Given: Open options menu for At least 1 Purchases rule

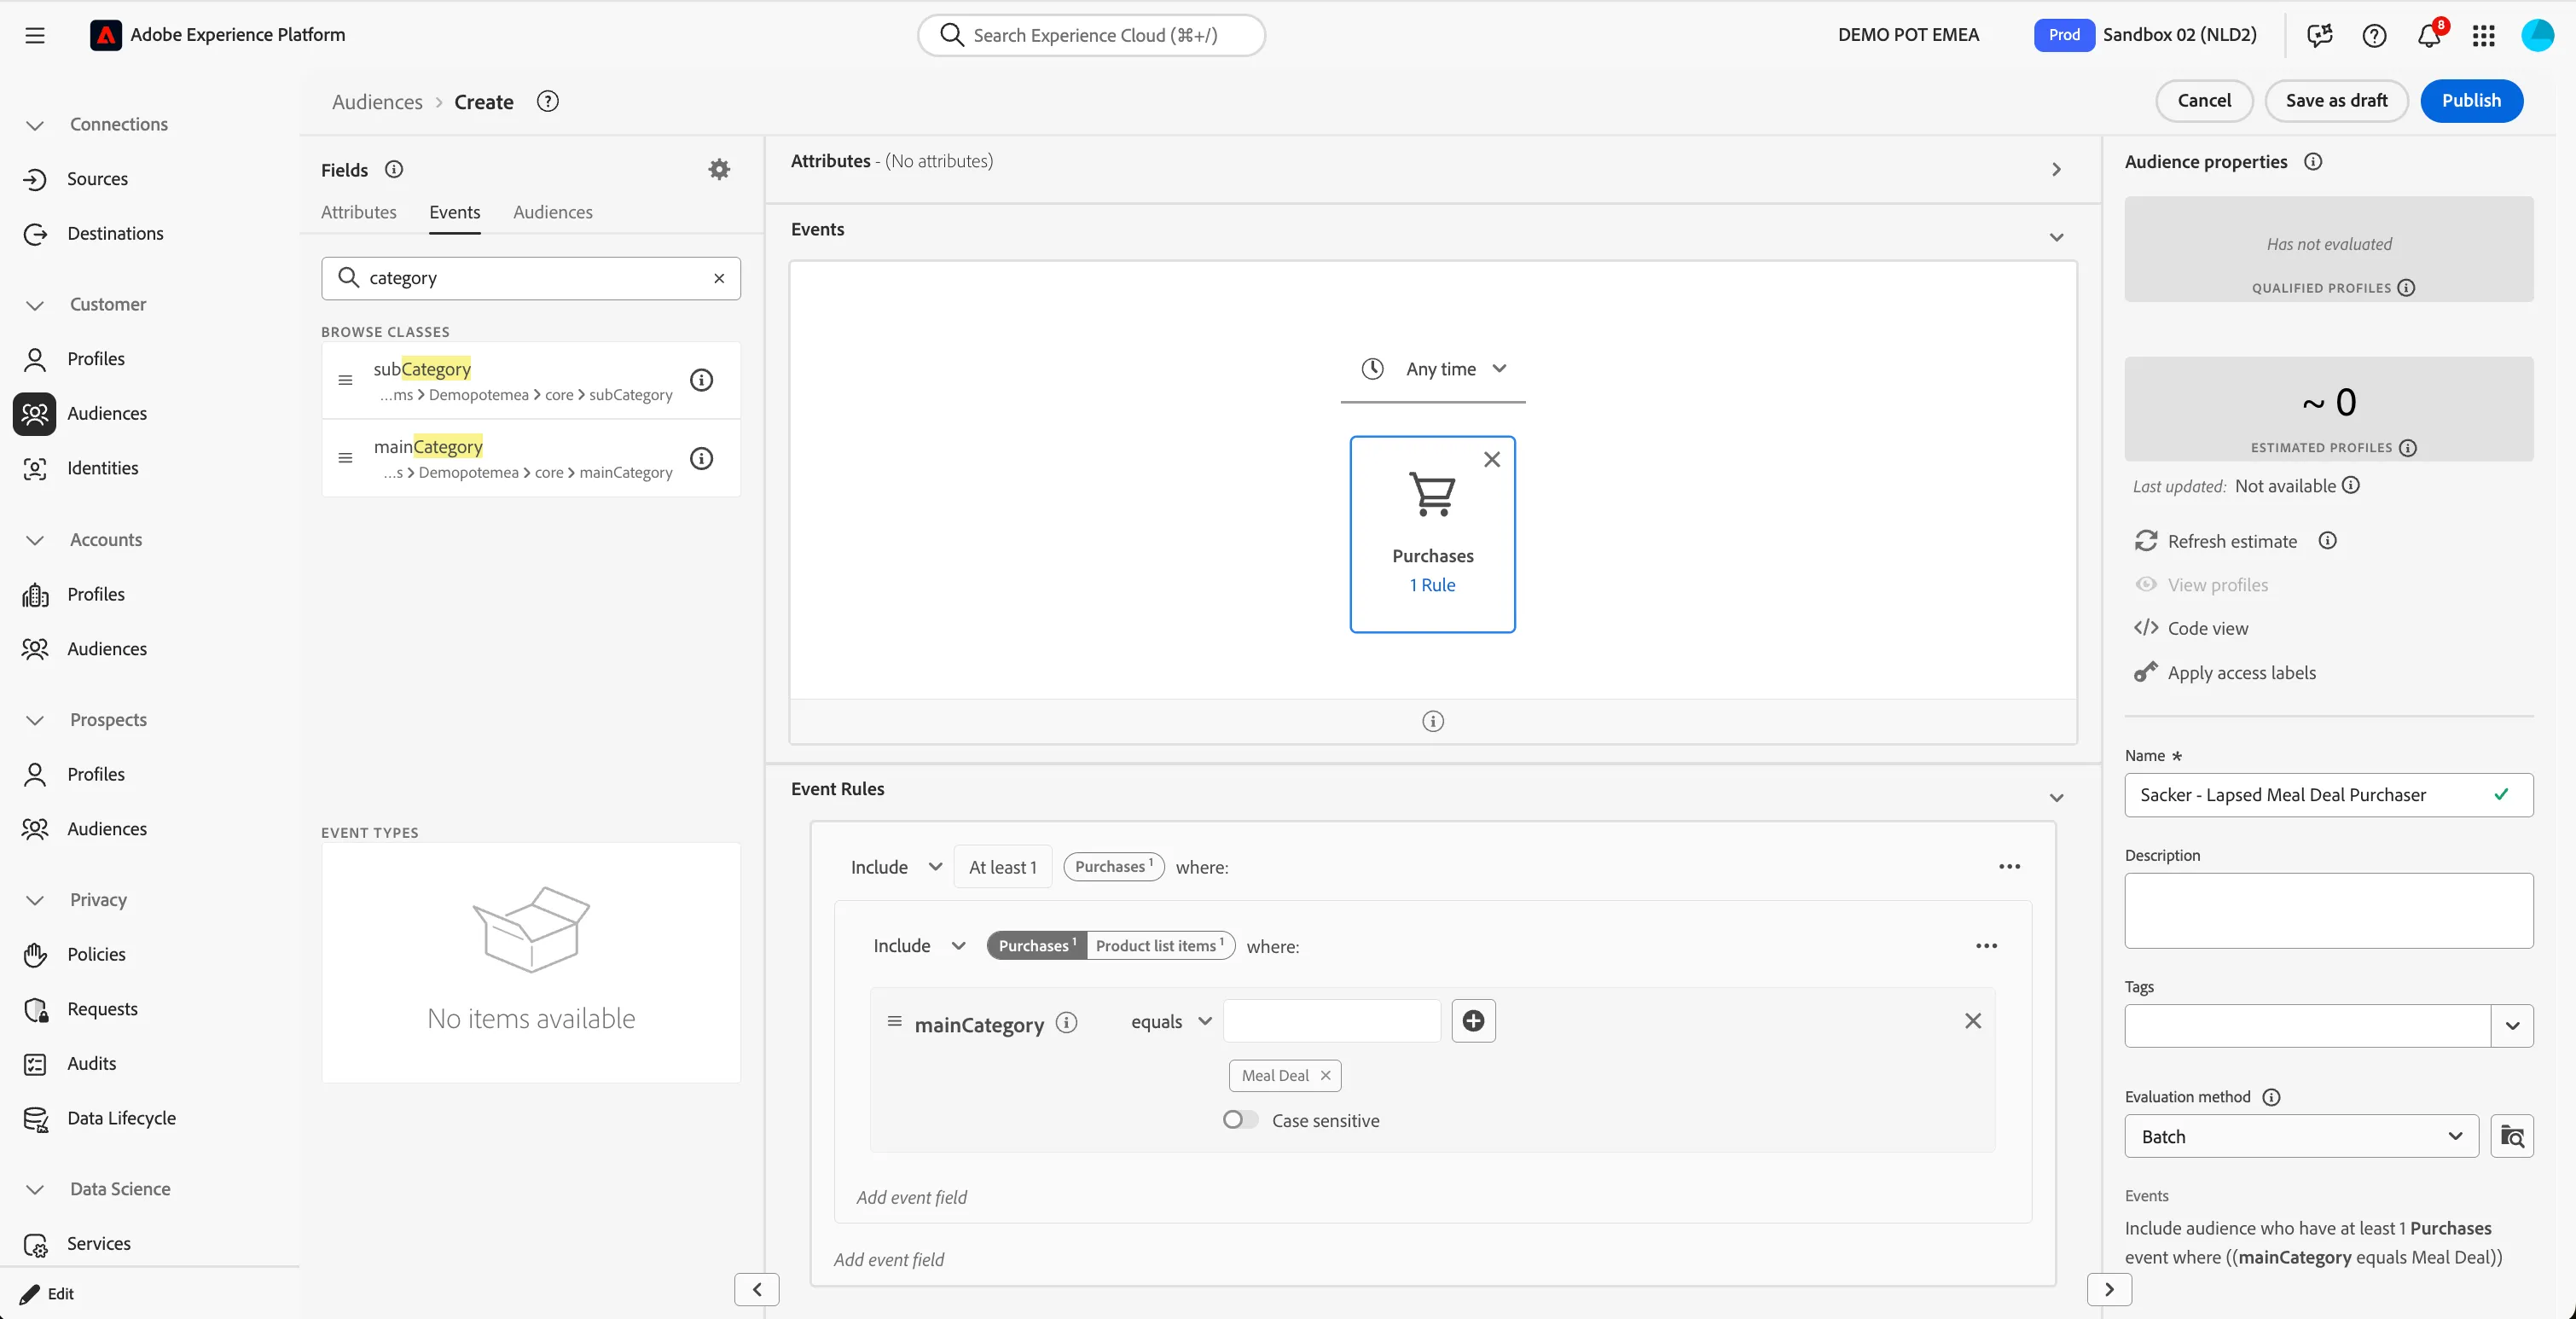Looking at the screenshot, I should (x=2010, y=866).
